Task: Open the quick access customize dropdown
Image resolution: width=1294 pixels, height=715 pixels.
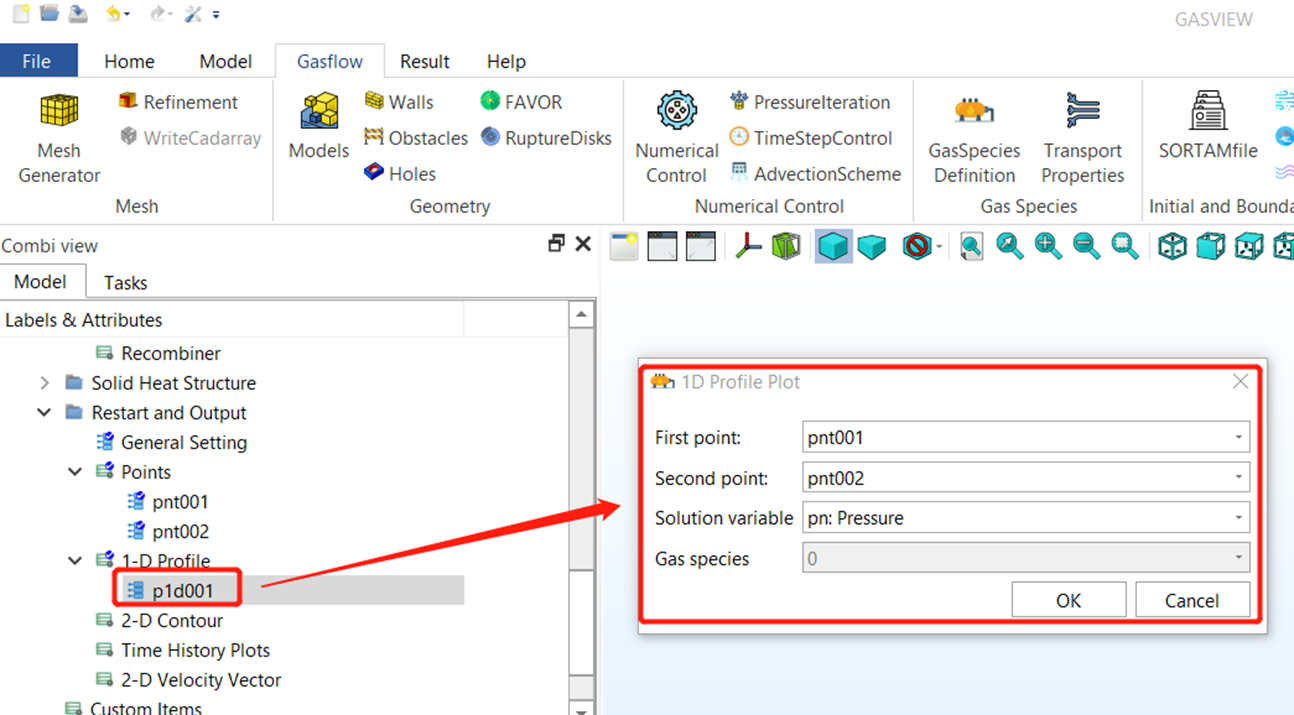Action: click(217, 14)
